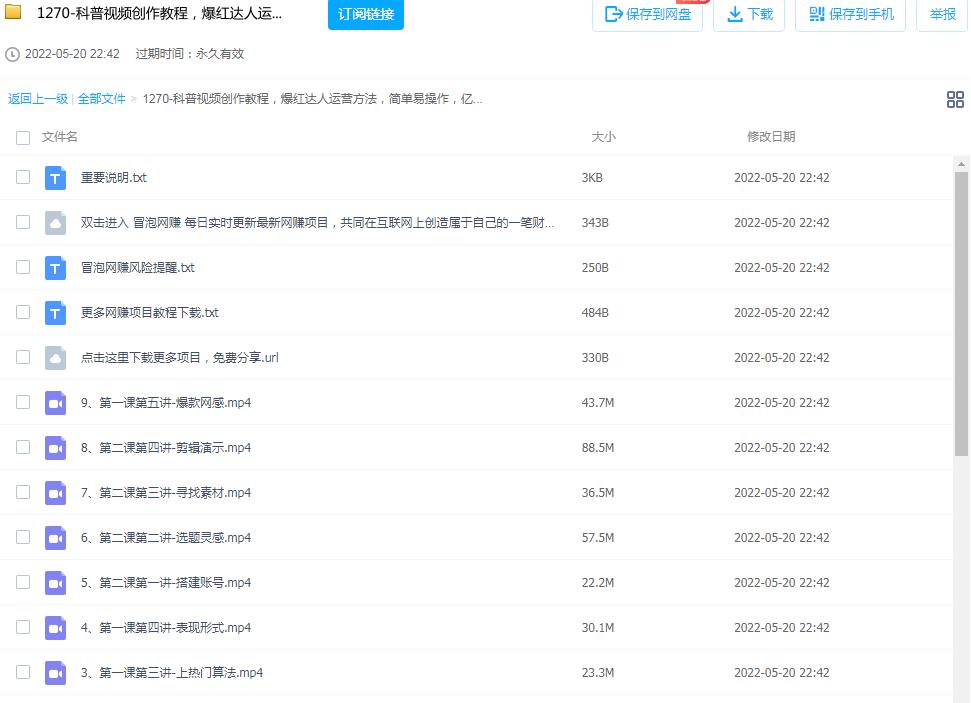Click video icon of 爆款网感.mp4
Image resolution: width=971 pixels, height=703 pixels.
coord(55,403)
